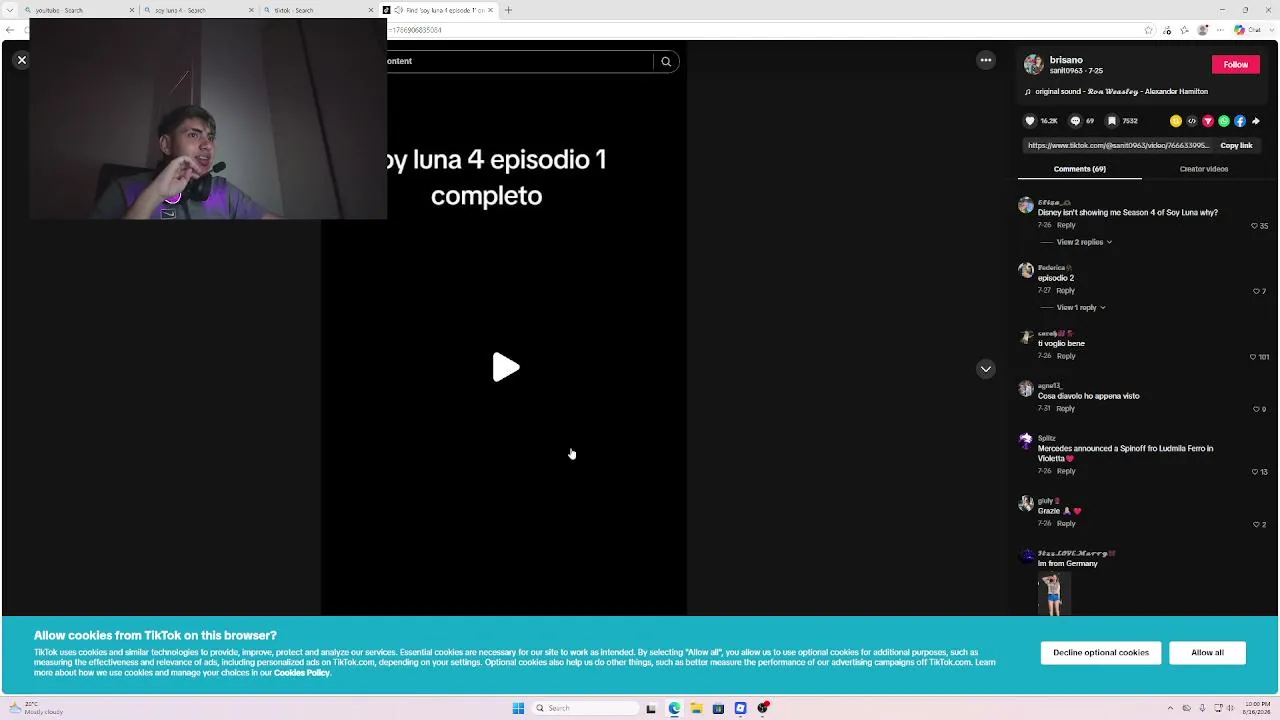The width and height of the screenshot is (1280, 720).
Task: Open File Explorer from the taskbar
Action: pos(696,709)
